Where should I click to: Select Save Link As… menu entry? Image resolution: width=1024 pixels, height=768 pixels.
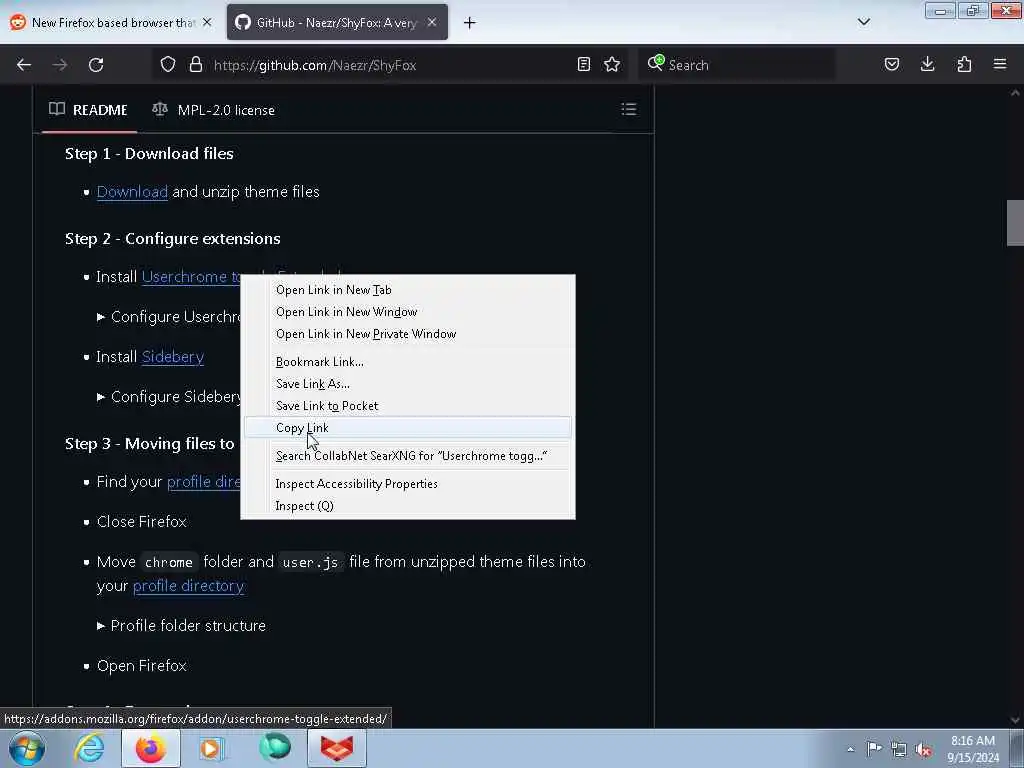(408, 384)
